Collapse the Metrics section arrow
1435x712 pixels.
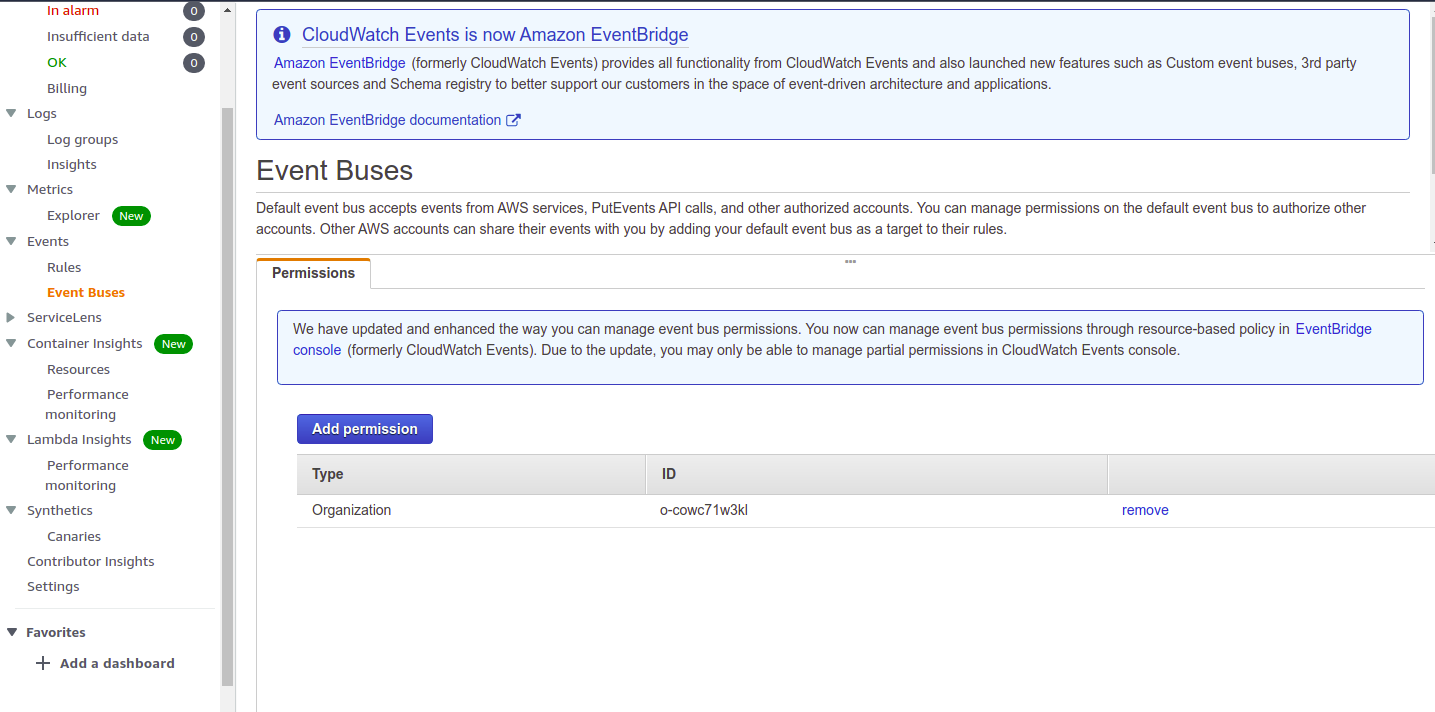[11, 190]
